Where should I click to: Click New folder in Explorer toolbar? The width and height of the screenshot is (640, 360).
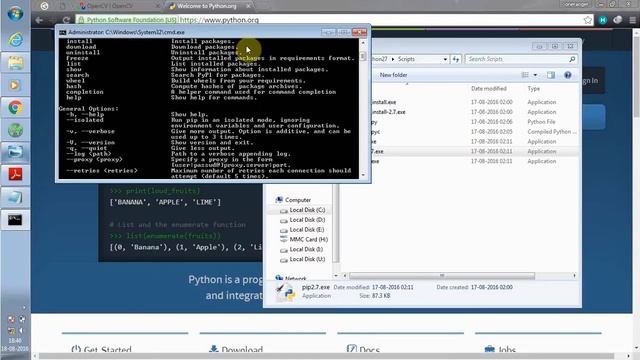click(393, 75)
